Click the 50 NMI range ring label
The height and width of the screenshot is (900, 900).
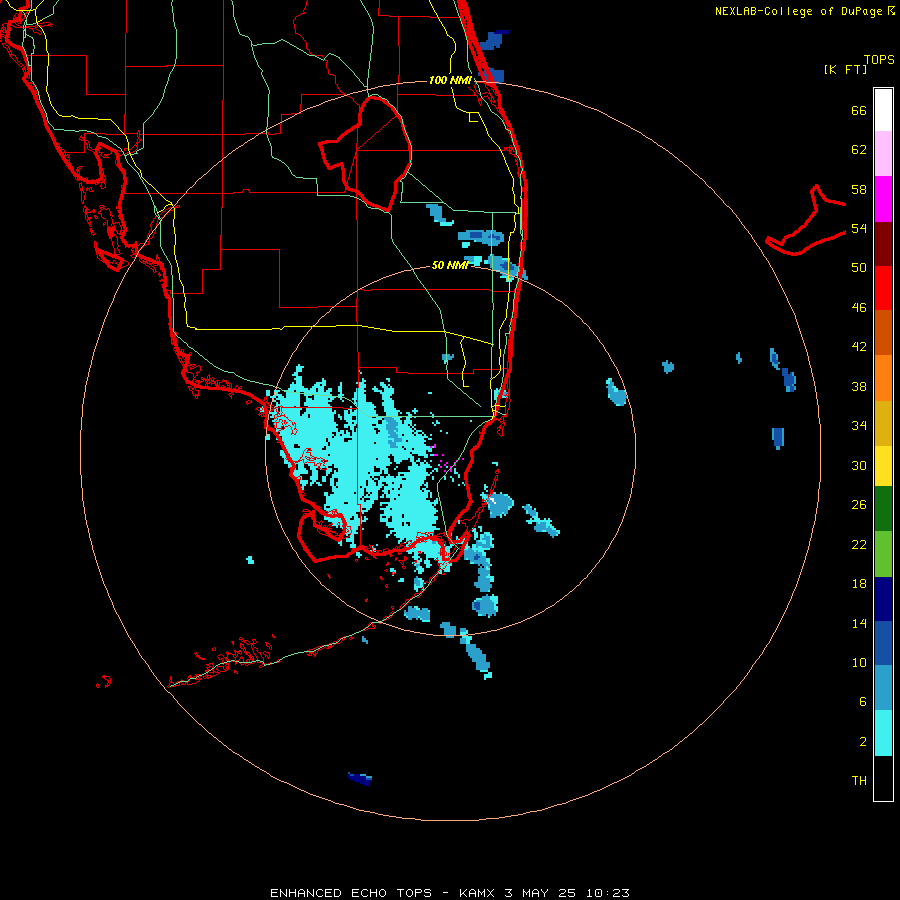coord(450,265)
